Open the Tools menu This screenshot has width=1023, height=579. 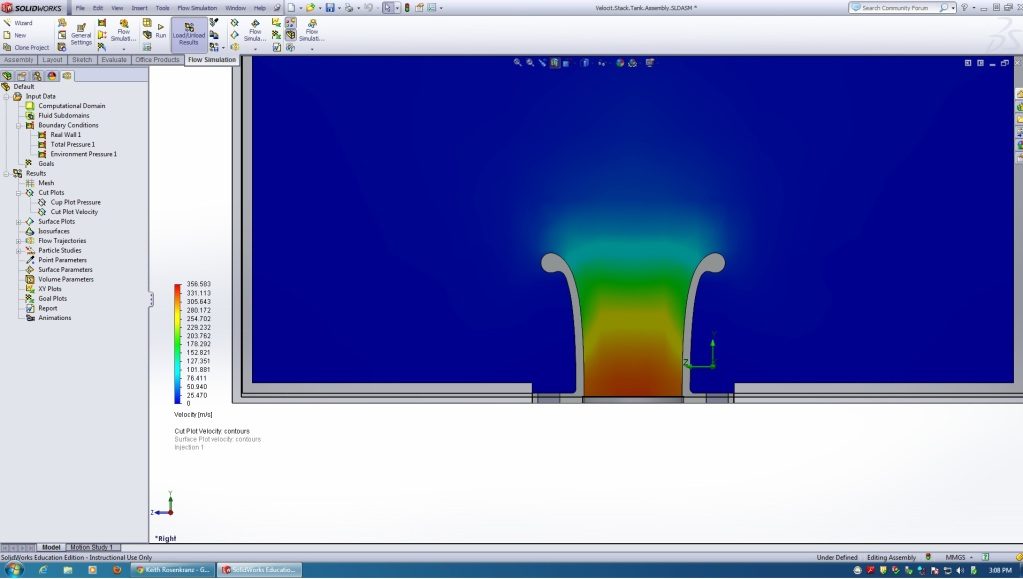pyautogui.click(x=162, y=8)
